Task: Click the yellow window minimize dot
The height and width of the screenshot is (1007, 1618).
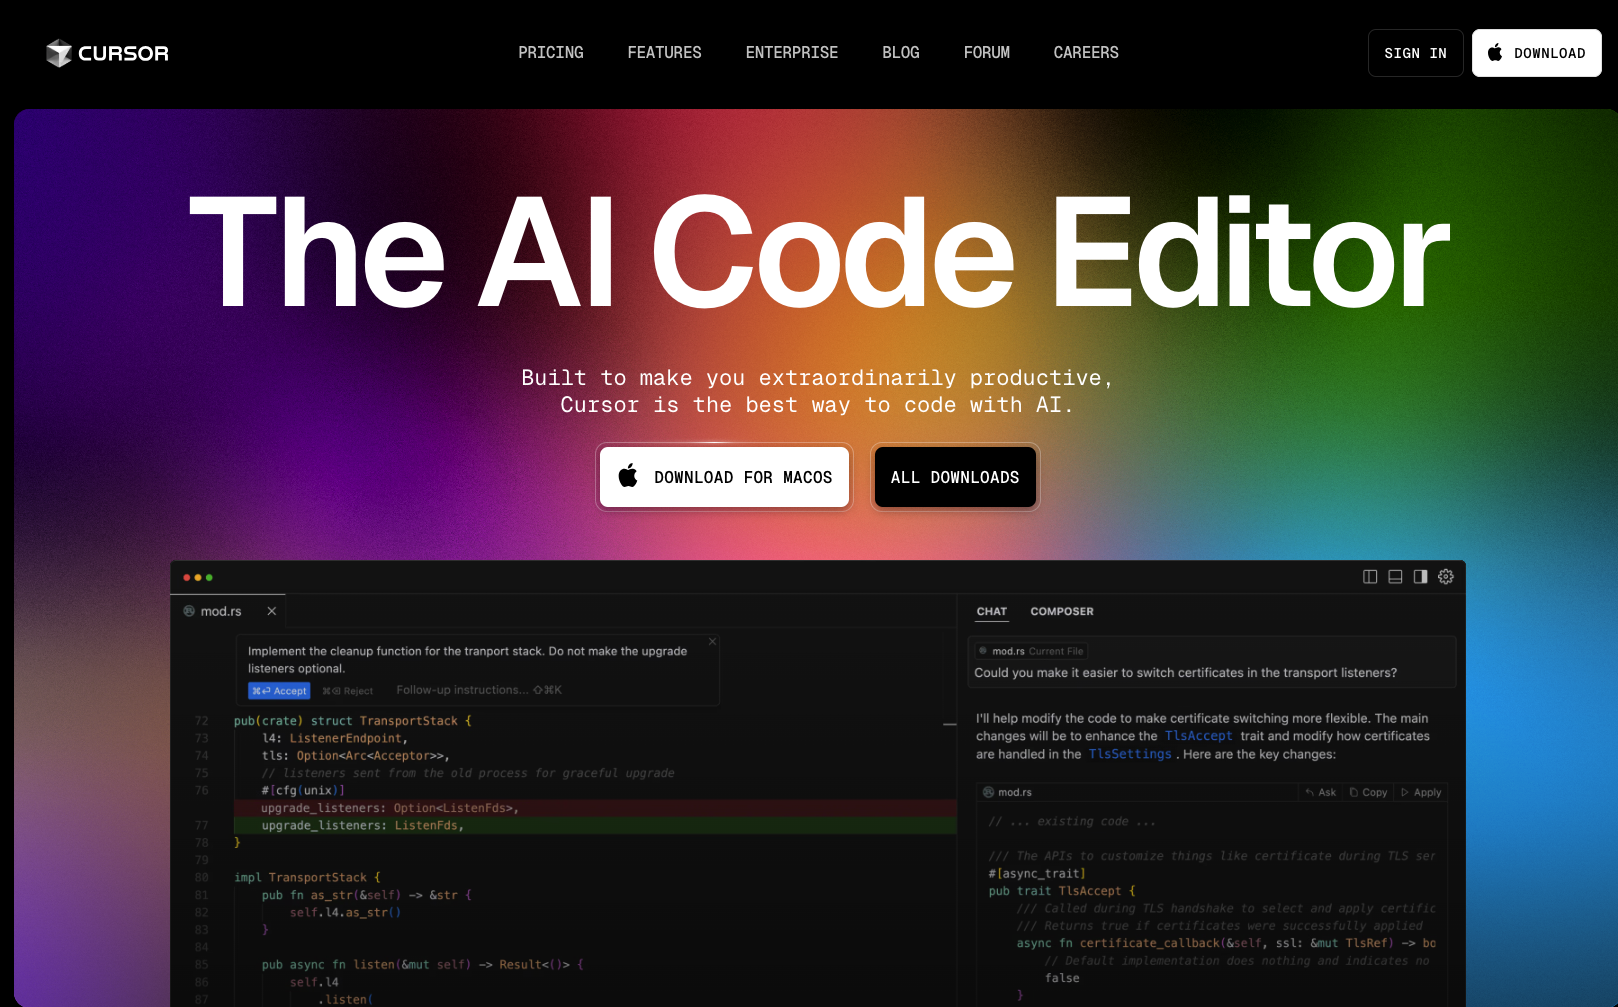Action: [198, 577]
